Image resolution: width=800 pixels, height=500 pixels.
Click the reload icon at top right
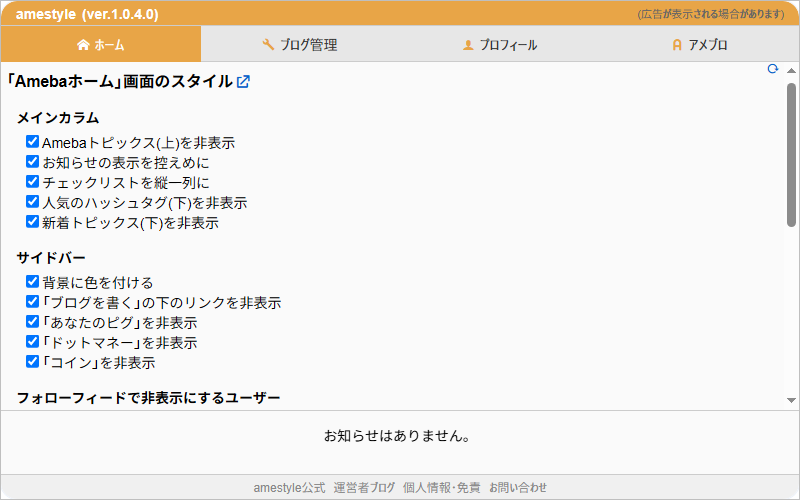(772, 69)
